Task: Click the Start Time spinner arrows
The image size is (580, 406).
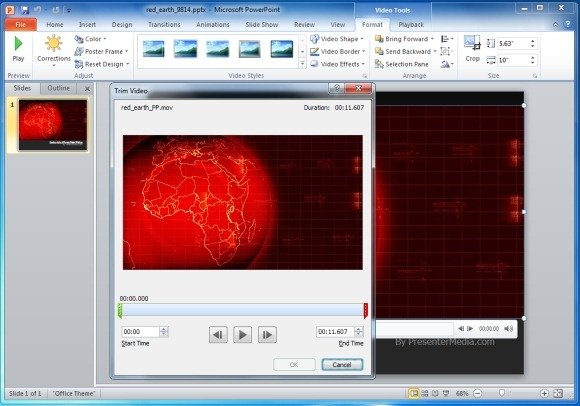Action: [163, 332]
